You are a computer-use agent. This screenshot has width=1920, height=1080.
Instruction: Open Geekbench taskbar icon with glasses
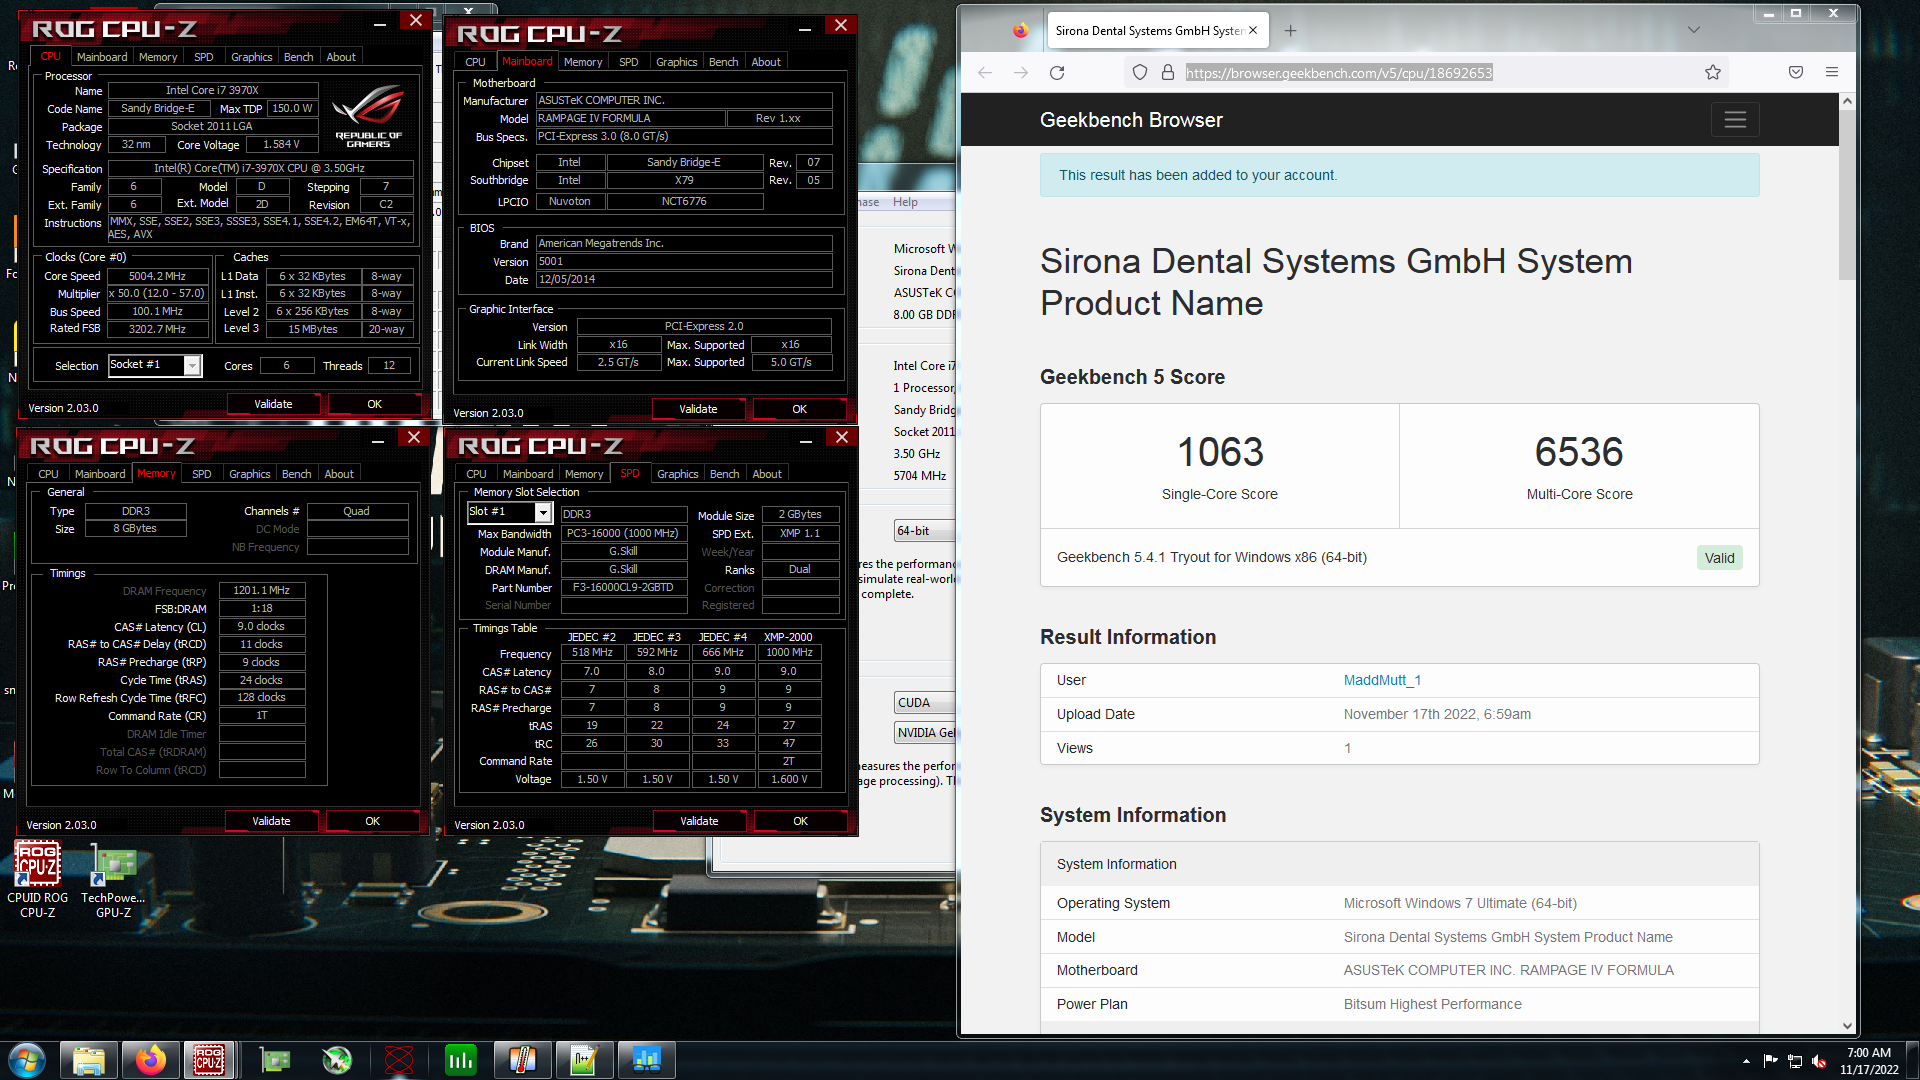click(646, 1060)
